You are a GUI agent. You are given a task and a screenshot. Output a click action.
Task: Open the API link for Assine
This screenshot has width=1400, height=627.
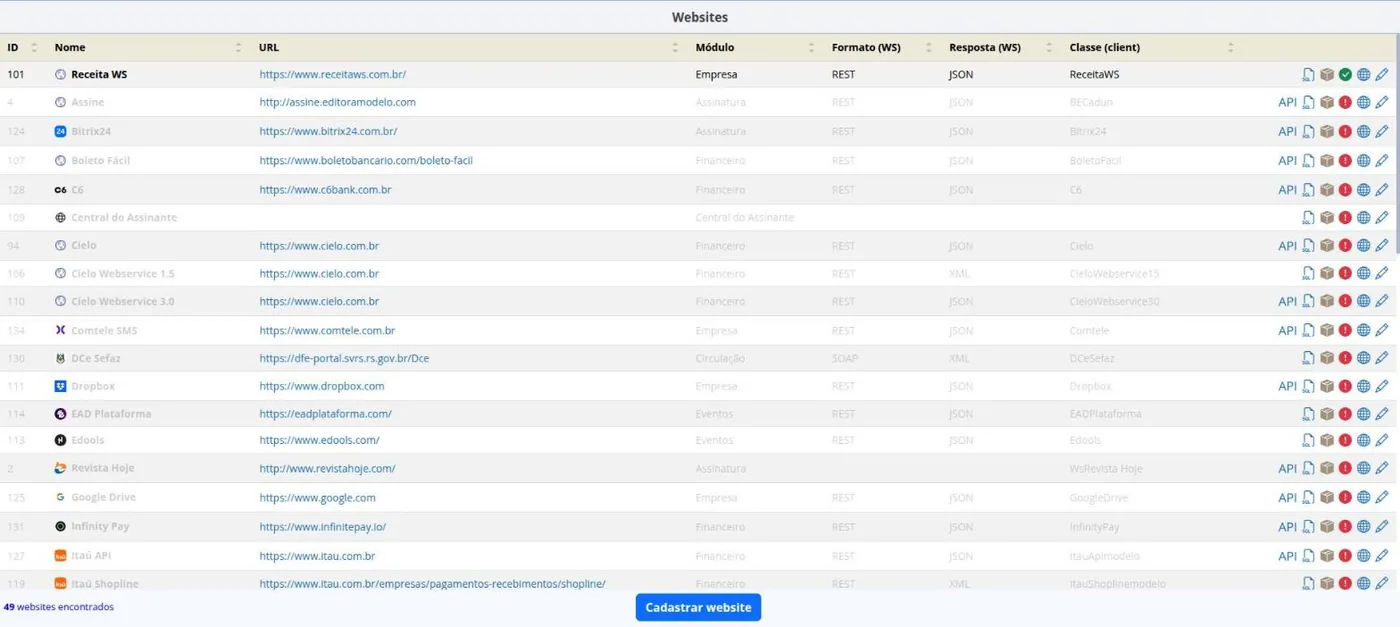[1287, 102]
